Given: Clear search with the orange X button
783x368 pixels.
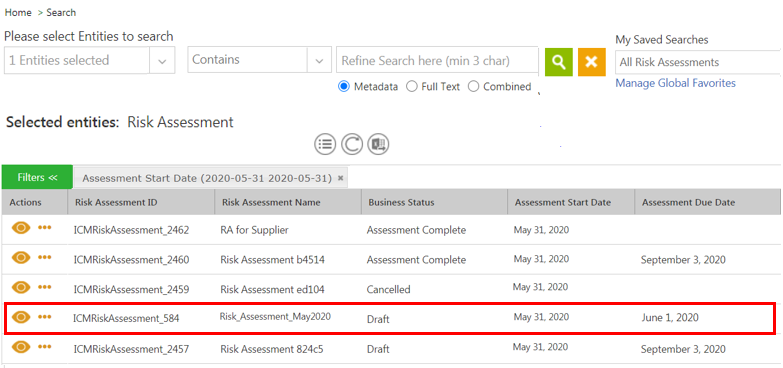Looking at the screenshot, I should [592, 62].
